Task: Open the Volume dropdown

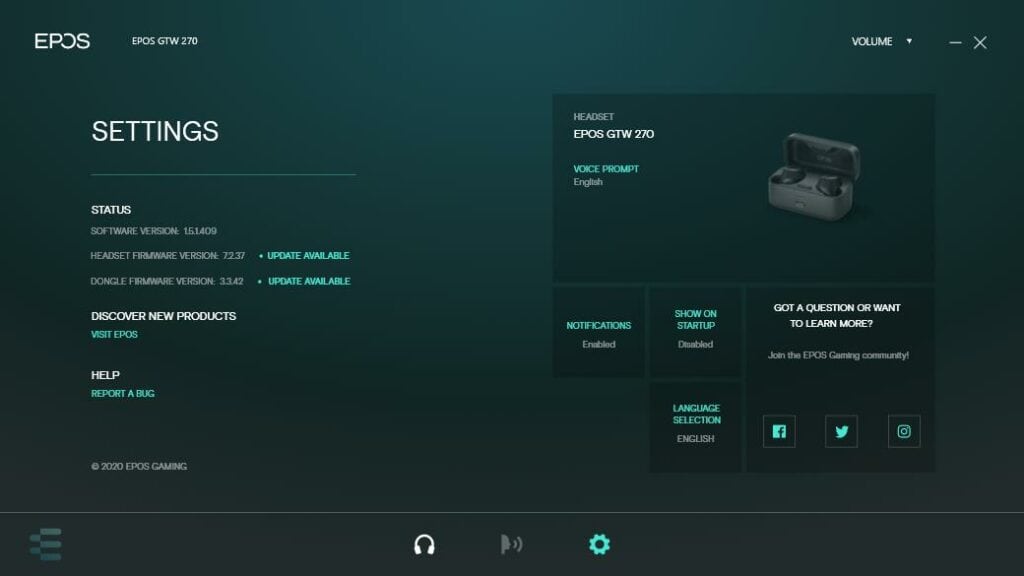Action: coord(881,42)
